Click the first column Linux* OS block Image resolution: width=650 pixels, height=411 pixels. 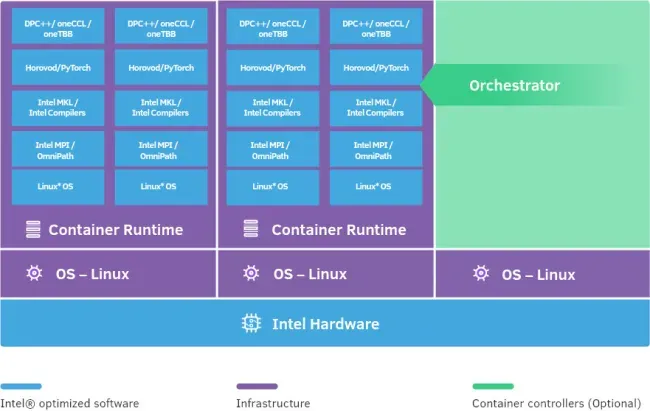pyautogui.click(x=58, y=187)
